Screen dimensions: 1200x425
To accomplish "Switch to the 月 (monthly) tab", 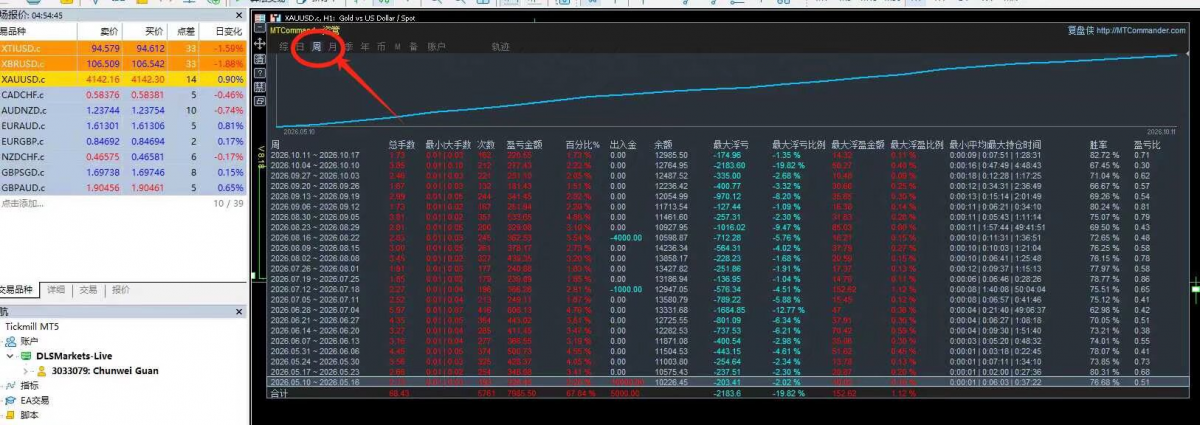I will (x=333, y=47).
